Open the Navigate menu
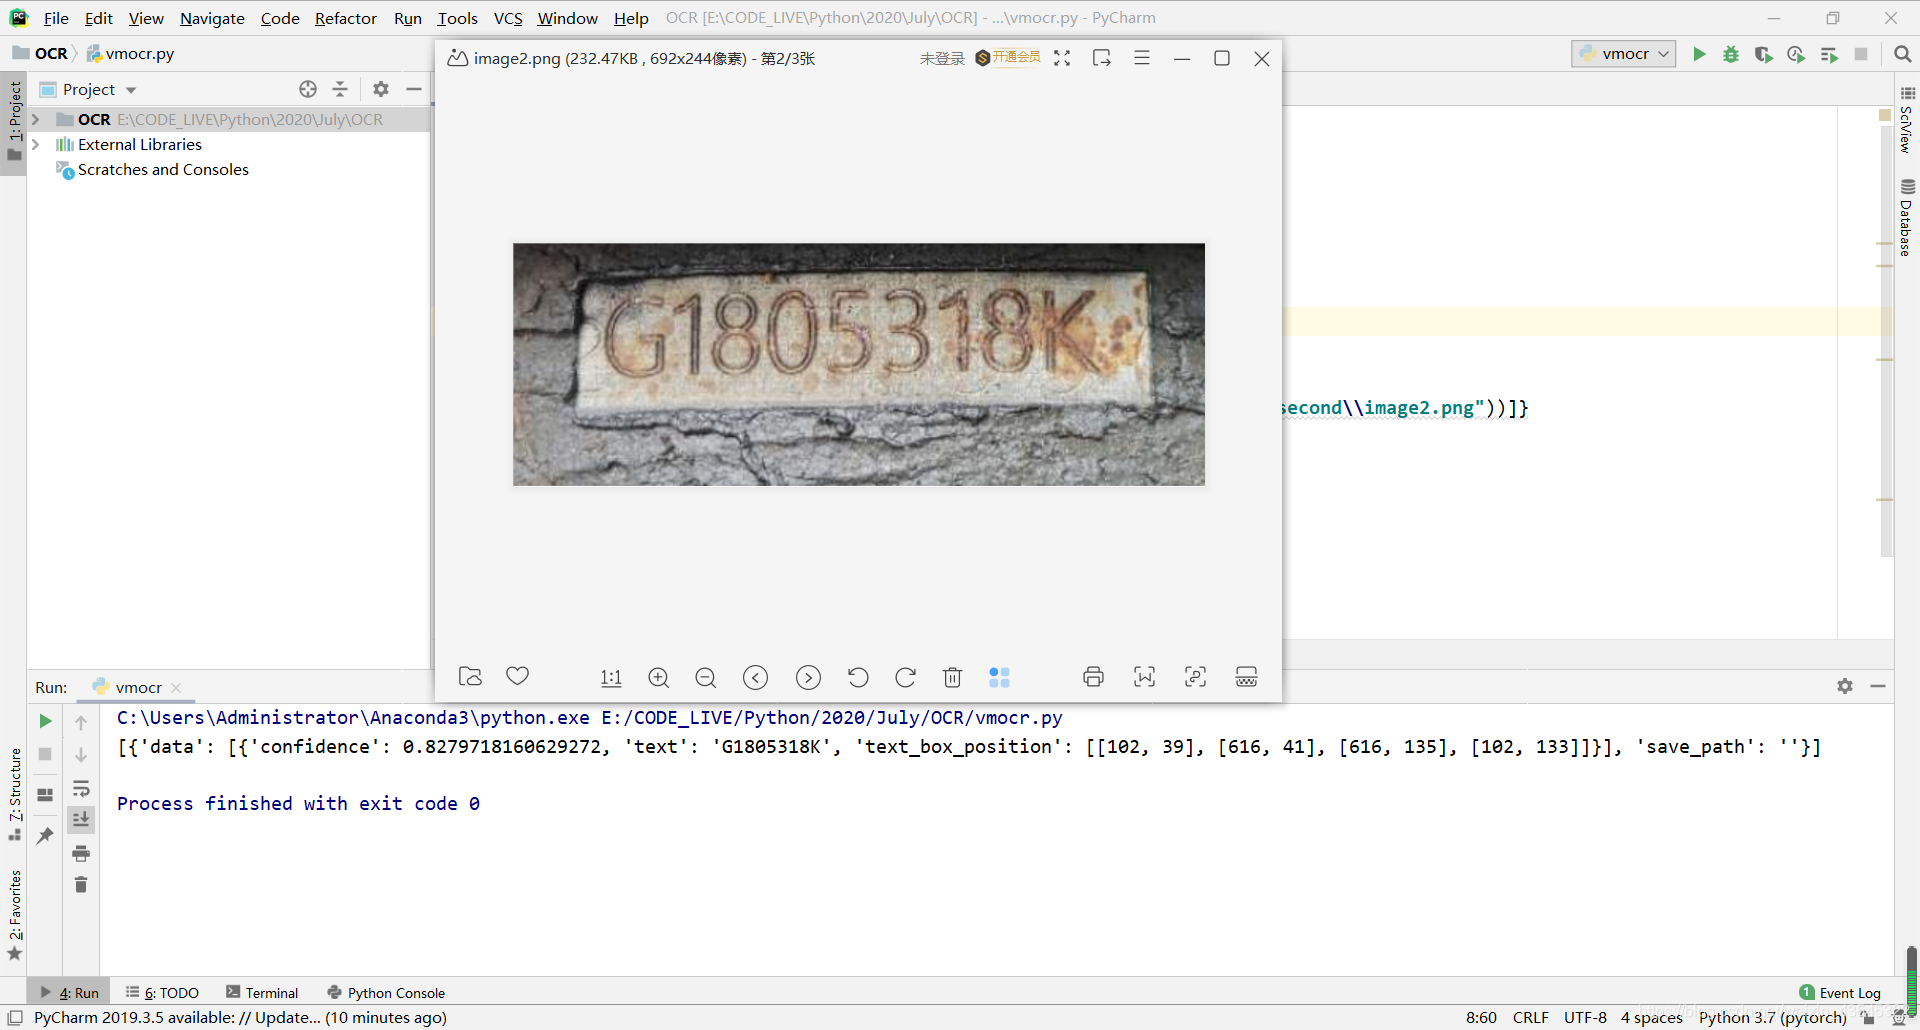 (212, 18)
